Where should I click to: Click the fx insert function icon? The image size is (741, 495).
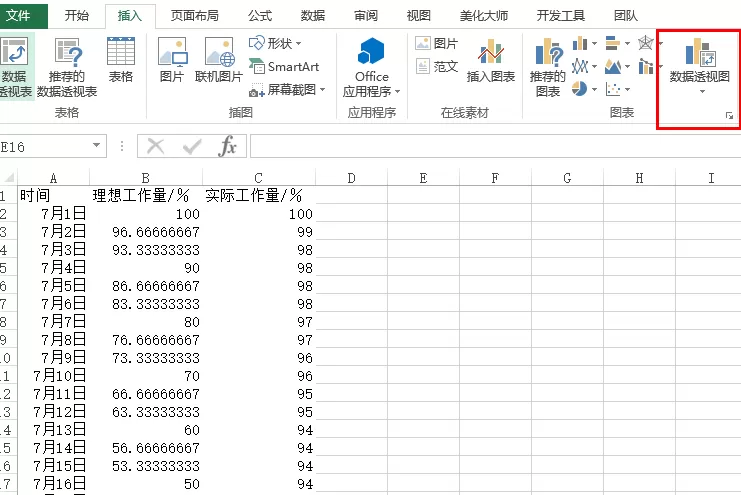[227, 146]
